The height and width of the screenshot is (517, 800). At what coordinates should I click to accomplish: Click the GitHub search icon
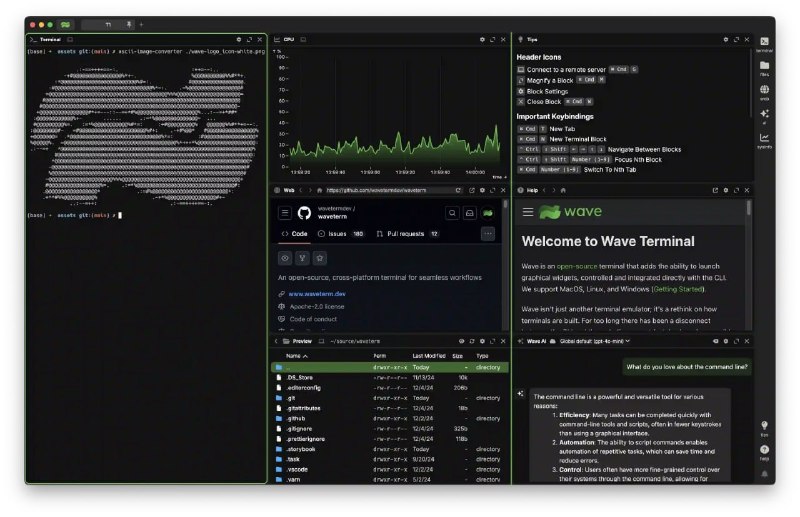[x=452, y=213]
